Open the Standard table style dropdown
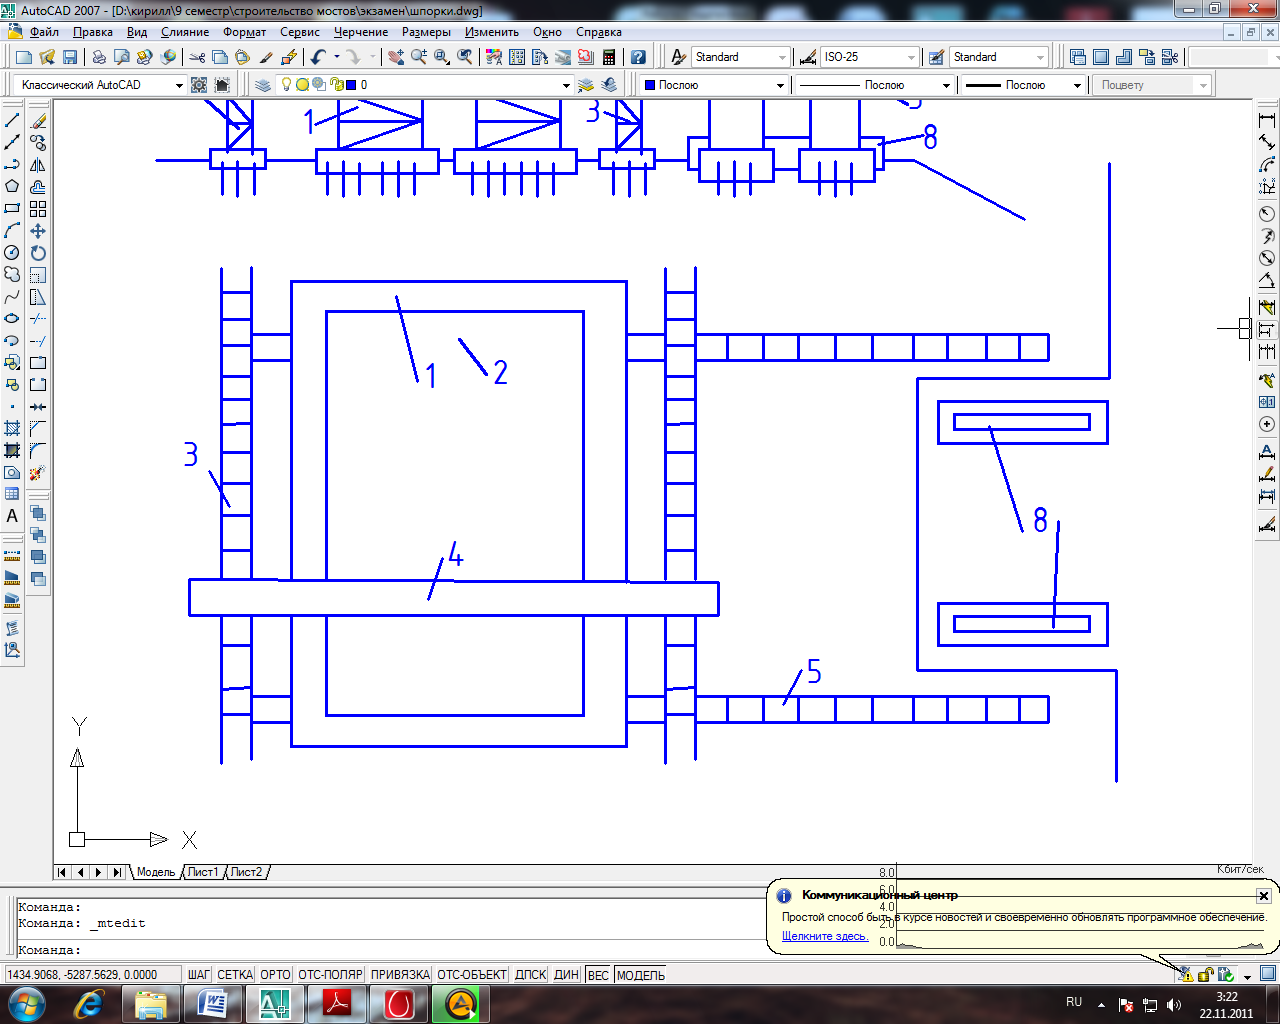 pyautogui.click(x=1041, y=57)
